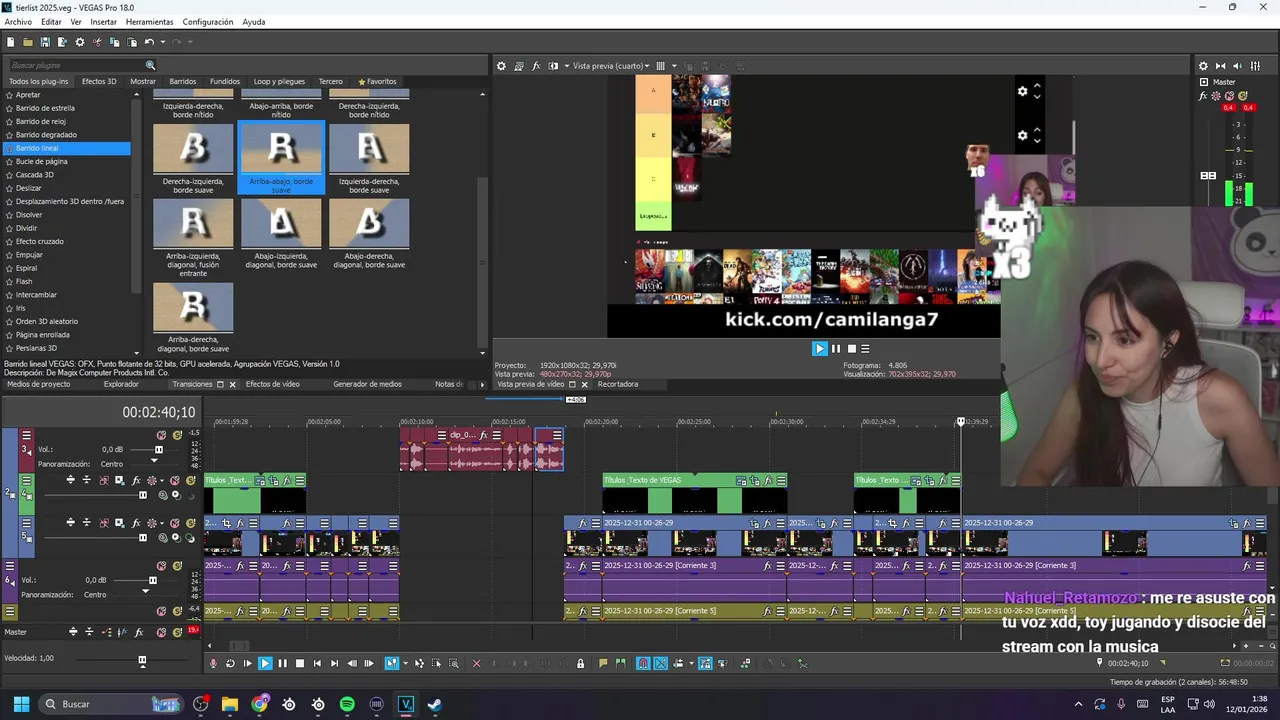Save the project with the floppy disk icon
This screenshot has height=720, width=1280.
(x=45, y=42)
